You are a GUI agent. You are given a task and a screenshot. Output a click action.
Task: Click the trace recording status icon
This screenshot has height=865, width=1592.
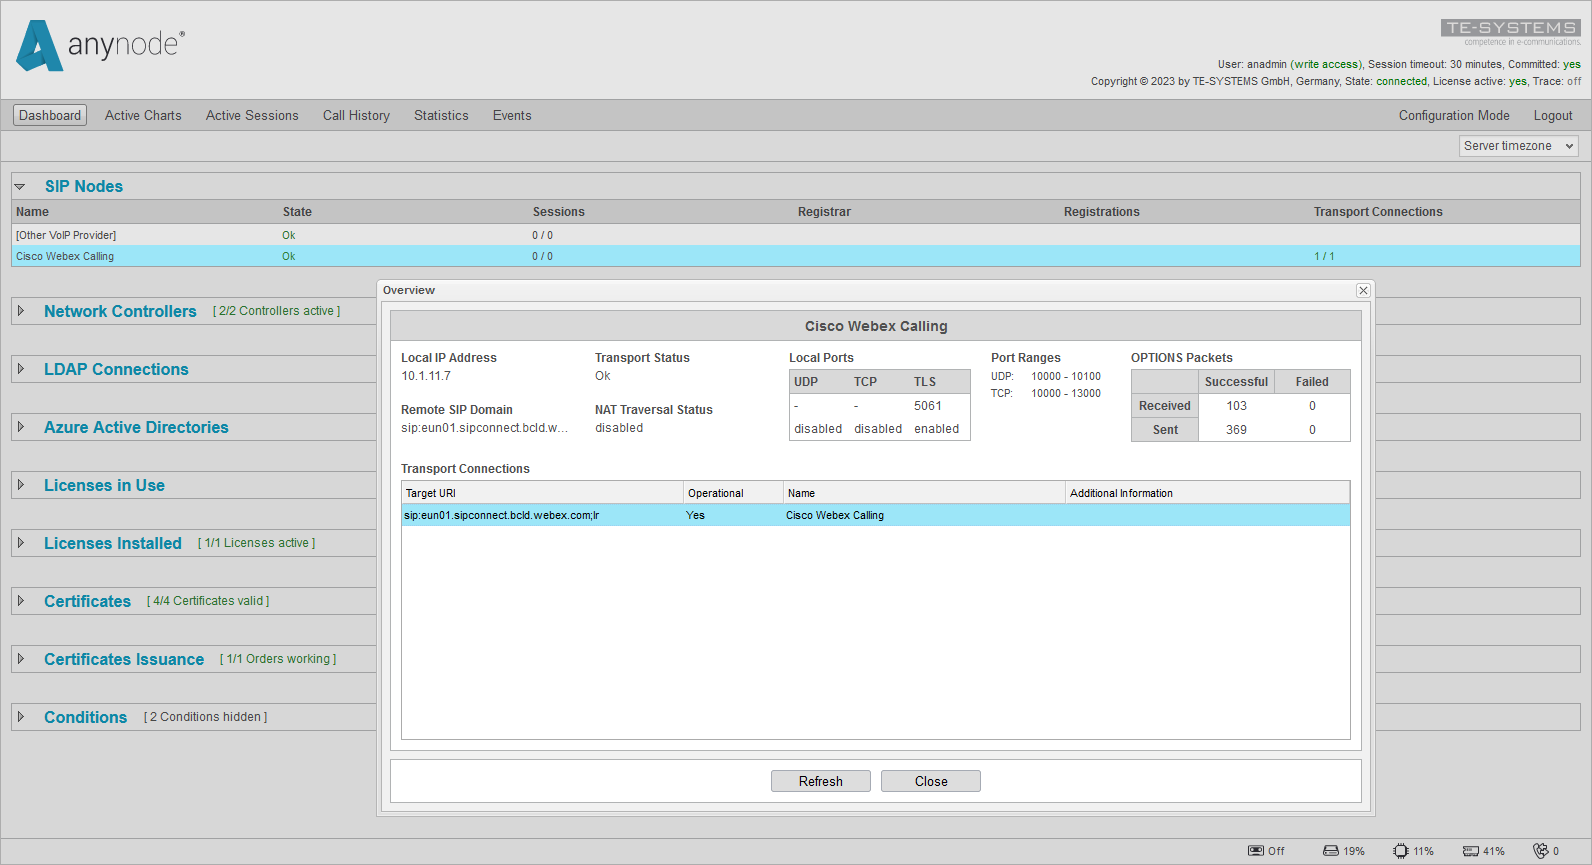(x=1256, y=851)
